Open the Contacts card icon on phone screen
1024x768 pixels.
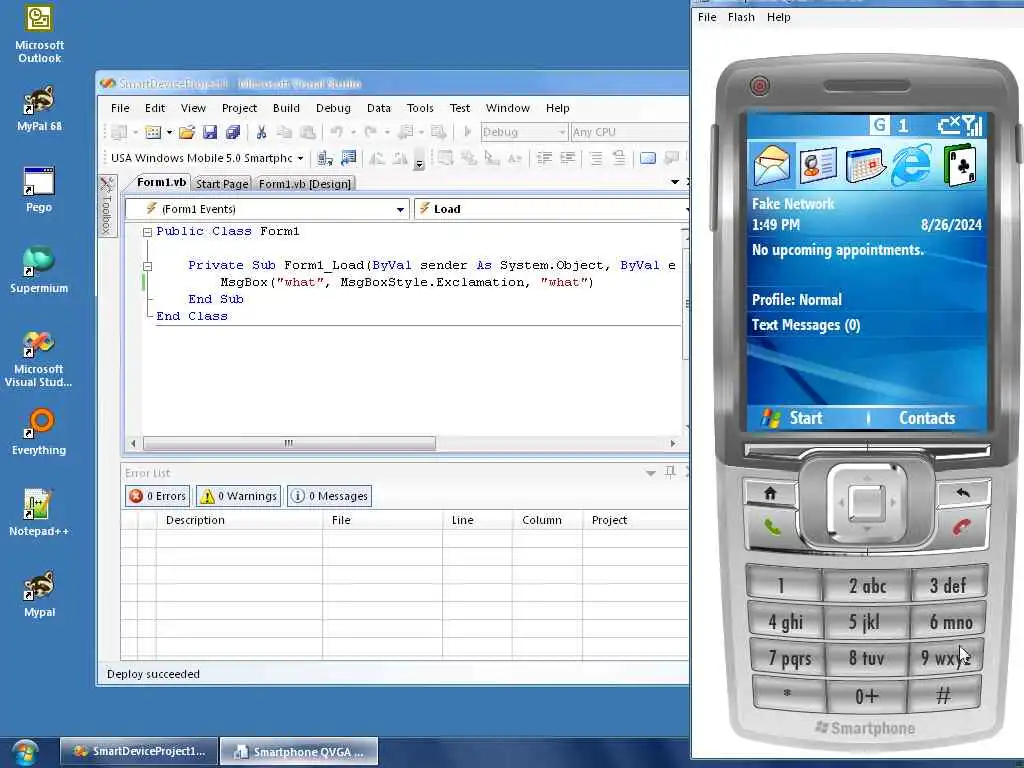[x=818, y=164]
